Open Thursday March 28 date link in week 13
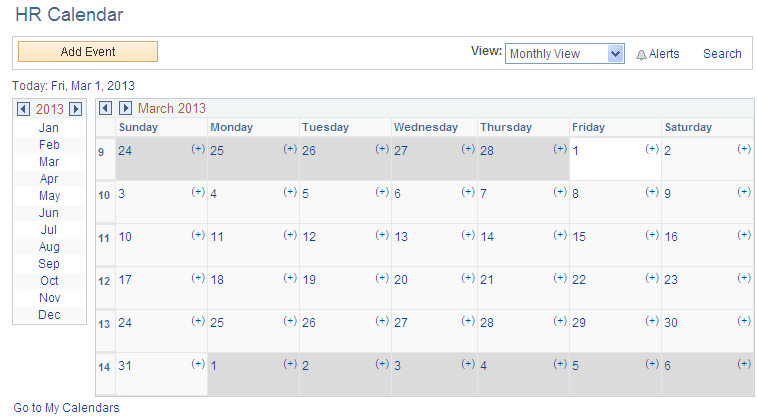The image size is (757, 417). 487,322
